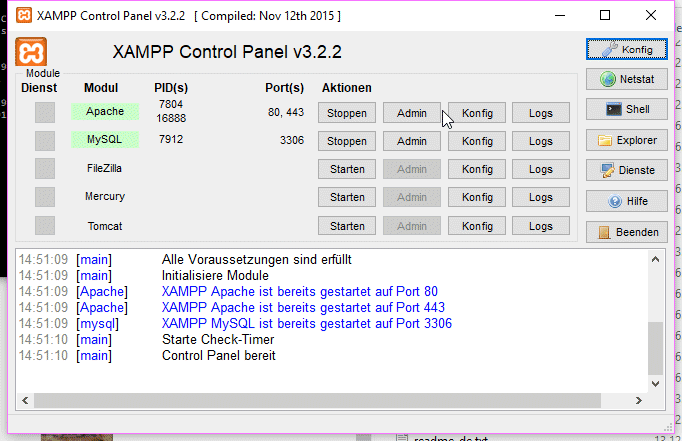Select the FileZilla module label

pos(104,168)
